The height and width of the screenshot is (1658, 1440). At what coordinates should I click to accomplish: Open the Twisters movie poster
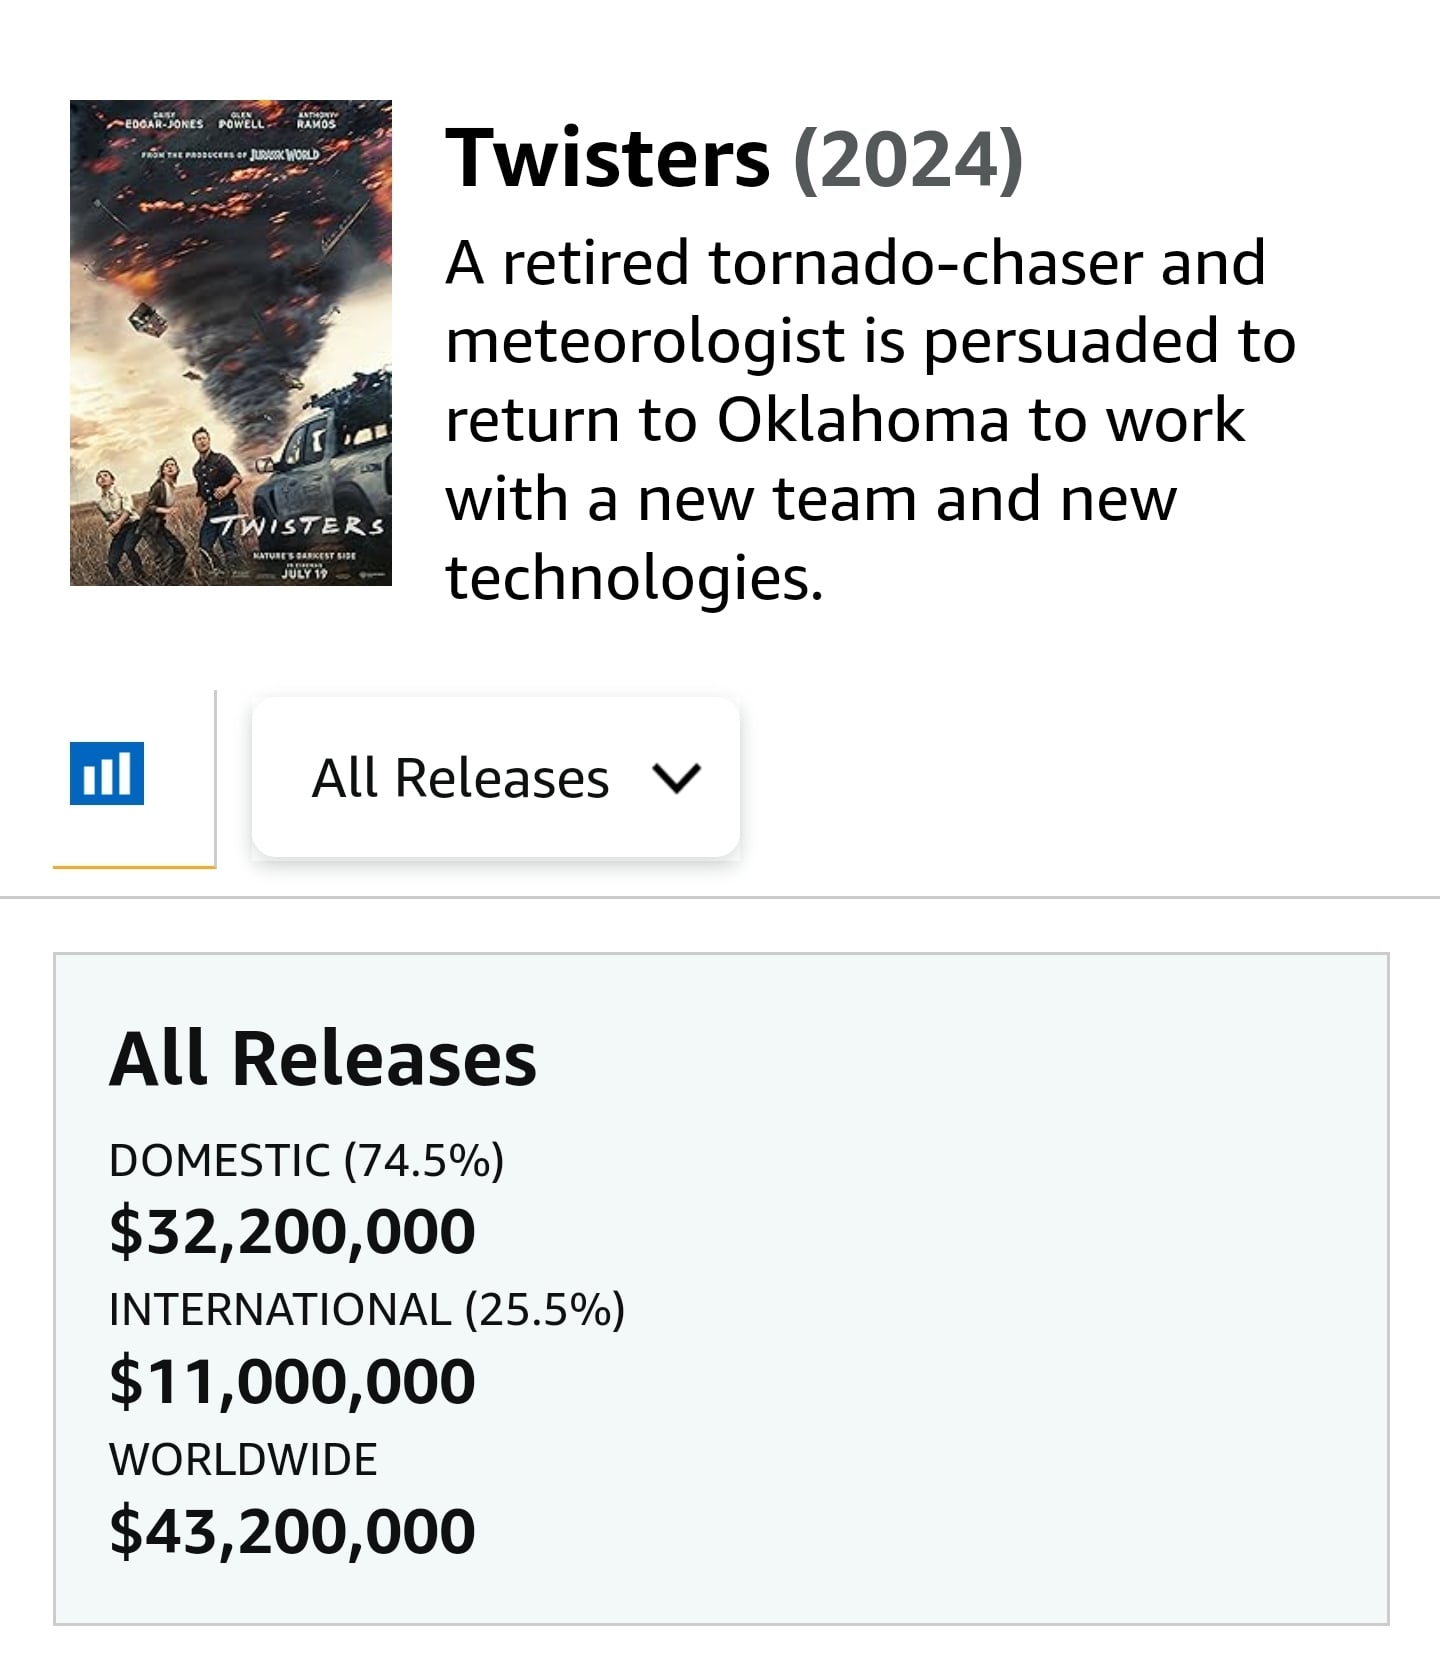pyautogui.click(x=231, y=343)
